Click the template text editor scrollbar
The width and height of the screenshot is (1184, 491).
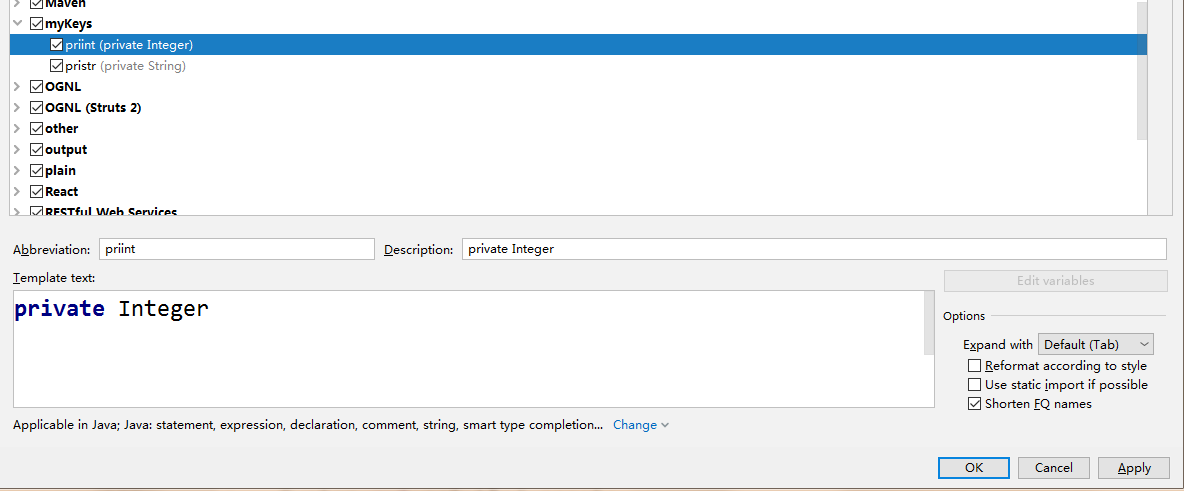tap(929, 323)
